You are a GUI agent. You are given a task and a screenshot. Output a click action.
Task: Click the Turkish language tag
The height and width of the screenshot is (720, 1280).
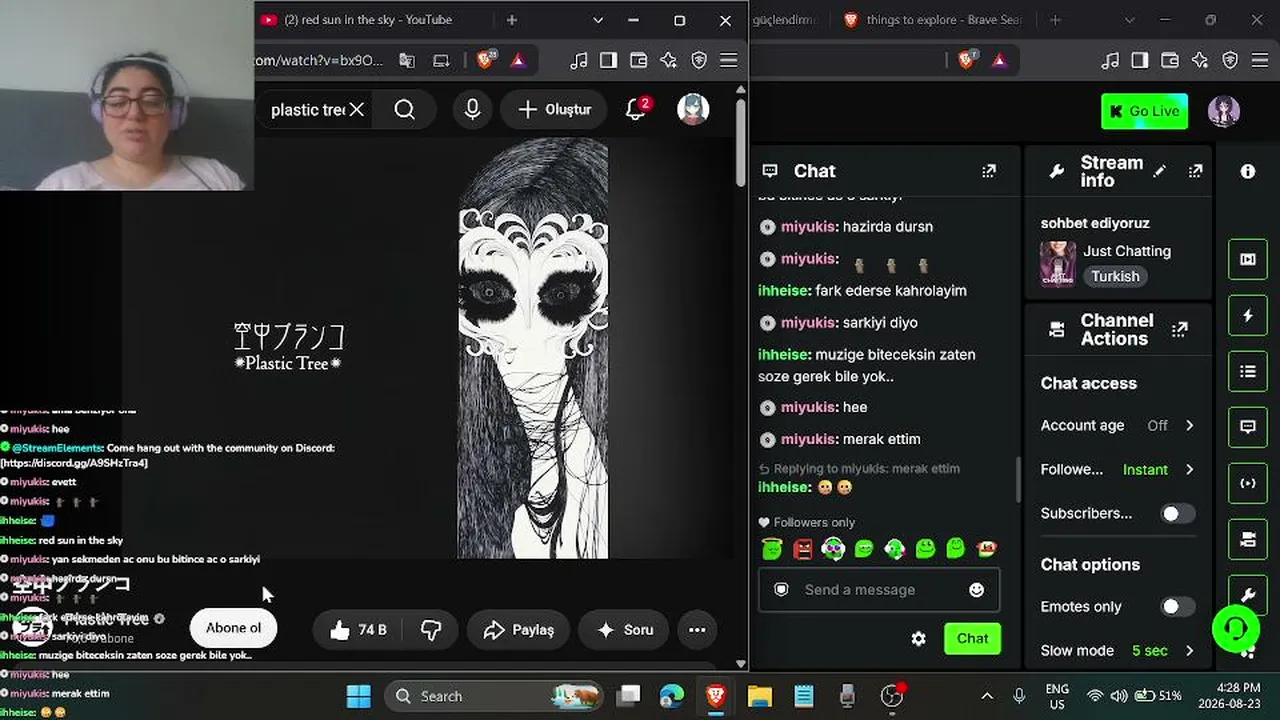[x=1115, y=276]
